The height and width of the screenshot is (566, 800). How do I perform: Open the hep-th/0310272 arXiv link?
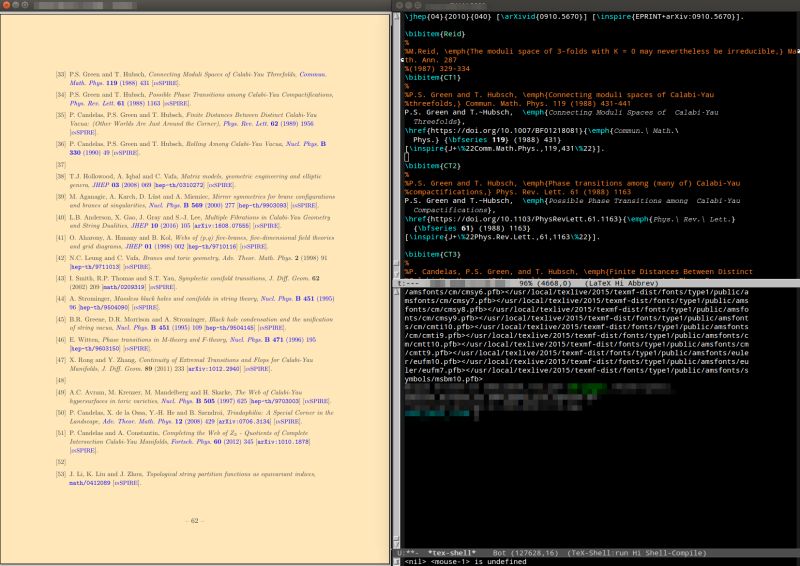click(179, 185)
